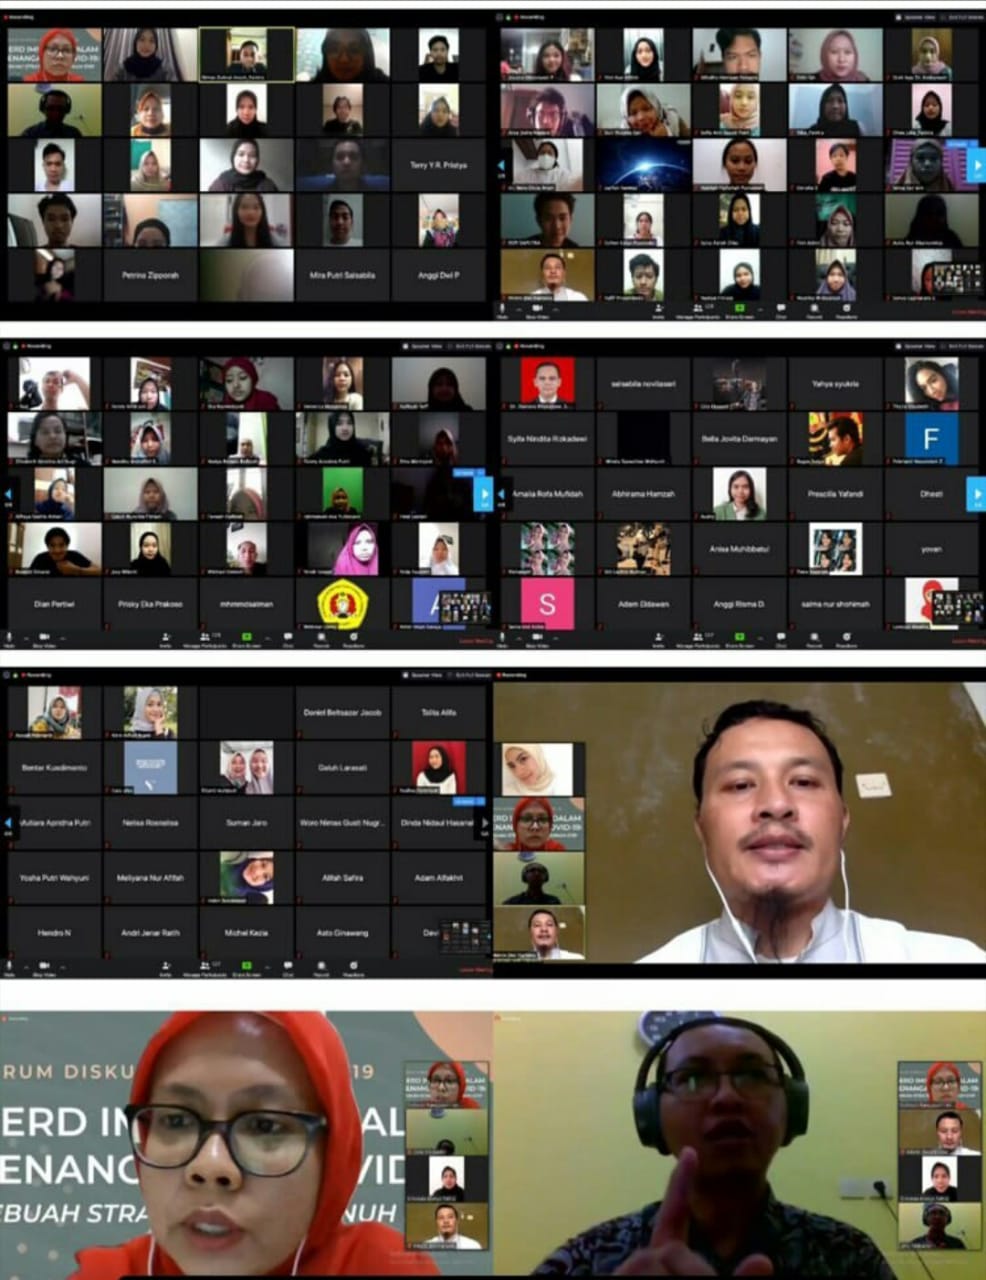Open Reactions in the Hendro N window
This screenshot has height=1280, width=986.
point(353,966)
